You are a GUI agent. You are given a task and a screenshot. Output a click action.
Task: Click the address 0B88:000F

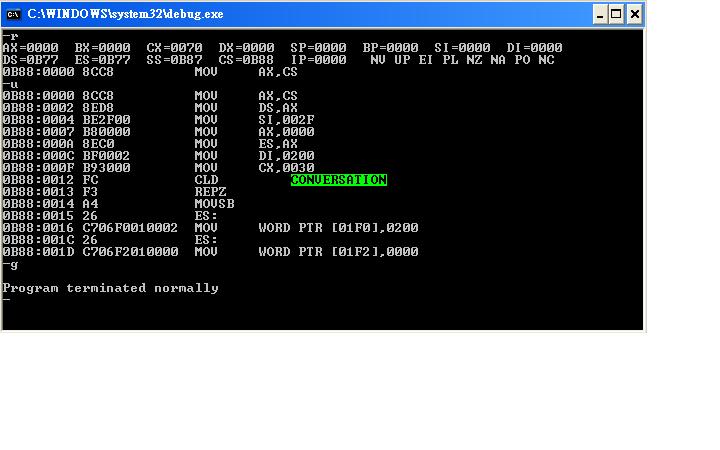click(38, 168)
